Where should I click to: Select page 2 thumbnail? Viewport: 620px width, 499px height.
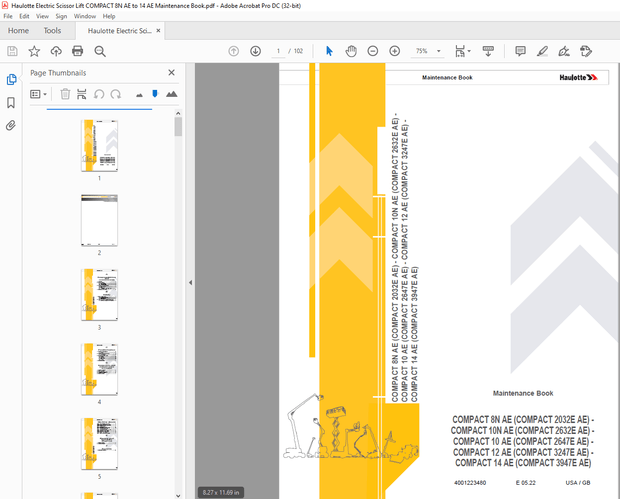[x=99, y=220]
